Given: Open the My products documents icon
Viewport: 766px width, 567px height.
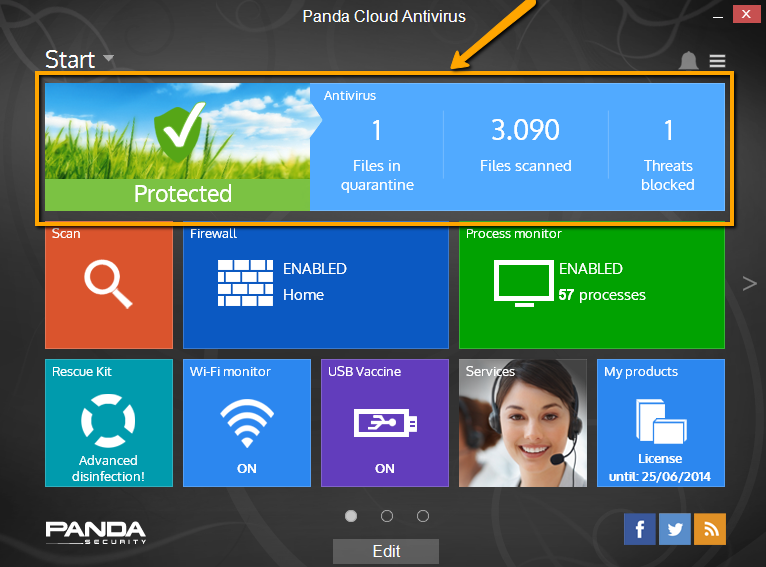Looking at the screenshot, I should click(x=661, y=421).
